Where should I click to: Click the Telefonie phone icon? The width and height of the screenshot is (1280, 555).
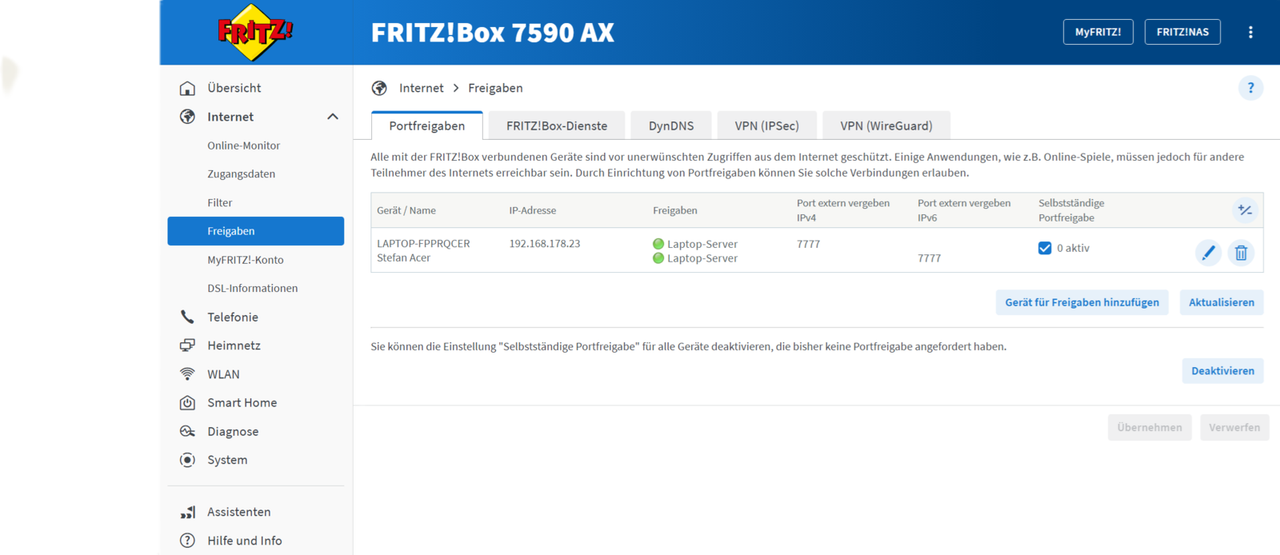point(187,317)
